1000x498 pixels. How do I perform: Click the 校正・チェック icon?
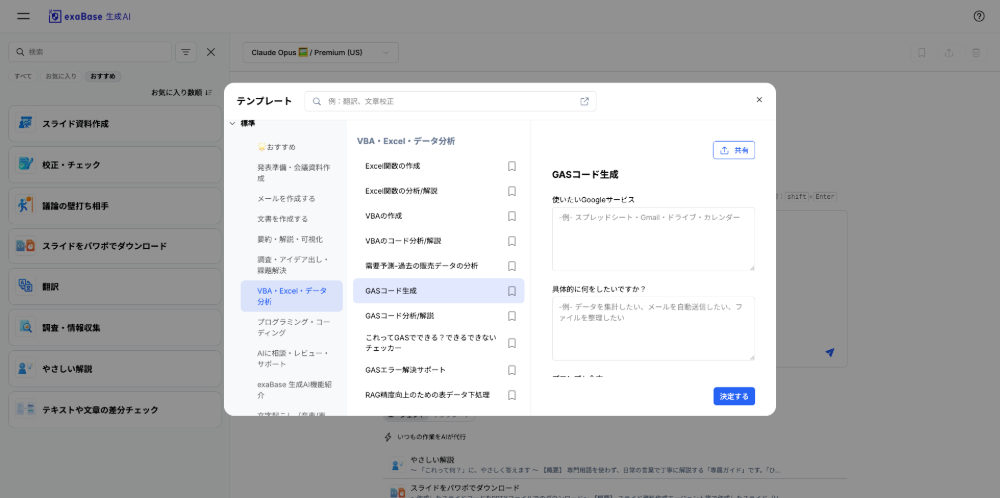[25, 165]
